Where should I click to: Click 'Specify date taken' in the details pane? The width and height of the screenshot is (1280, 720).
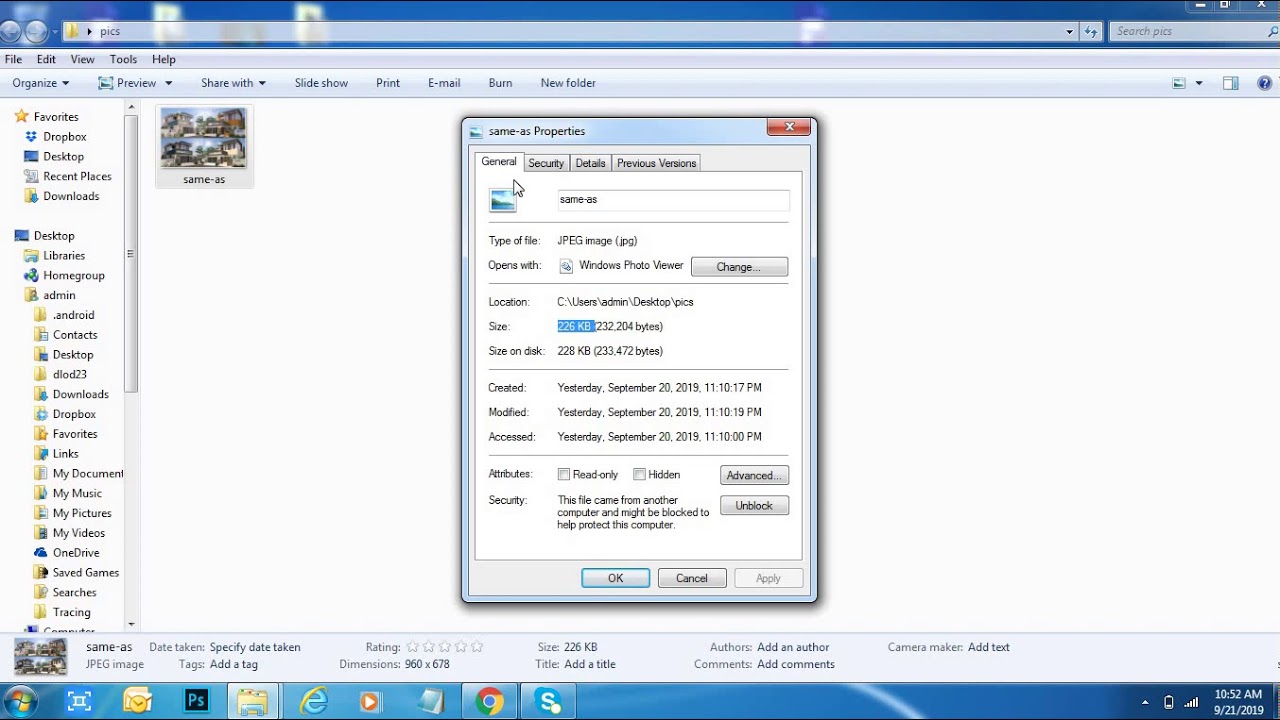pos(255,647)
